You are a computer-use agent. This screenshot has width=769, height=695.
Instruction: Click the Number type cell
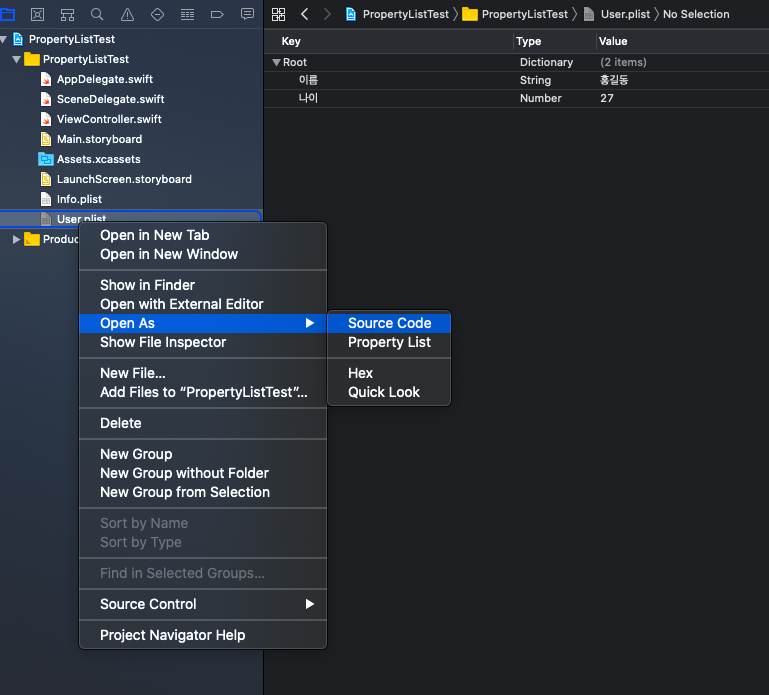[x=540, y=98]
